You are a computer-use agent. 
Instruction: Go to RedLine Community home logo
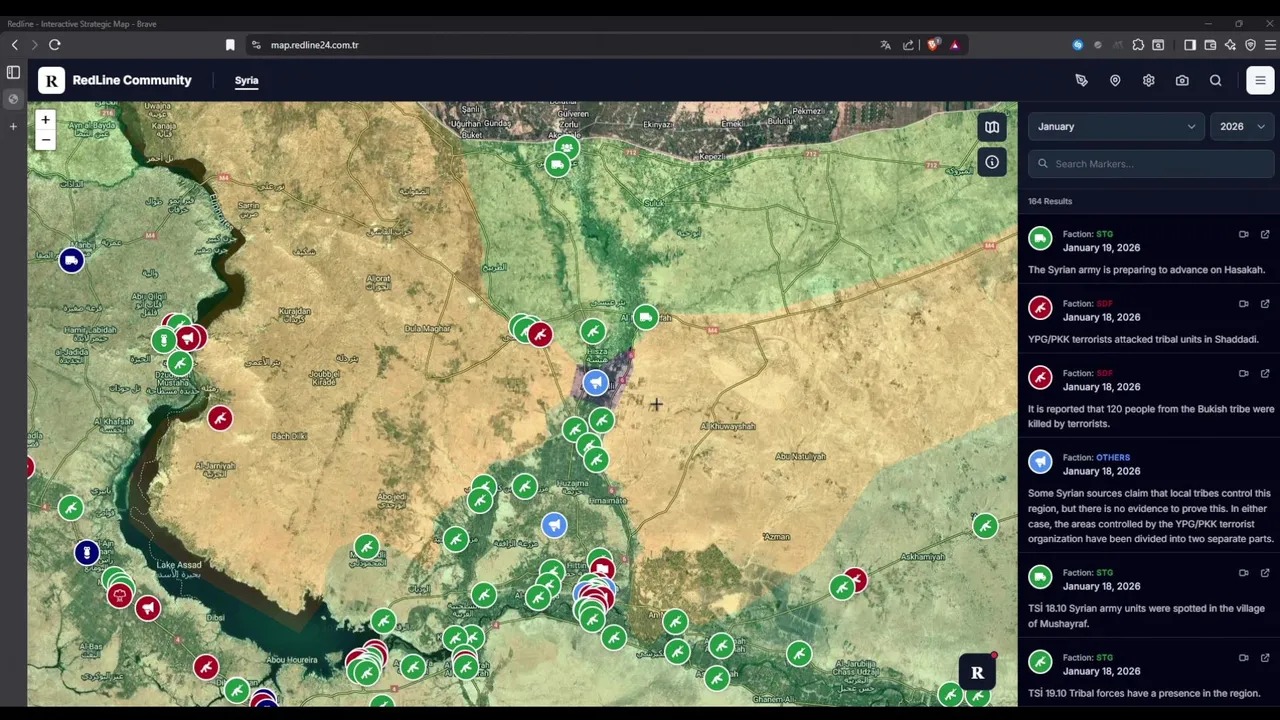coord(115,80)
